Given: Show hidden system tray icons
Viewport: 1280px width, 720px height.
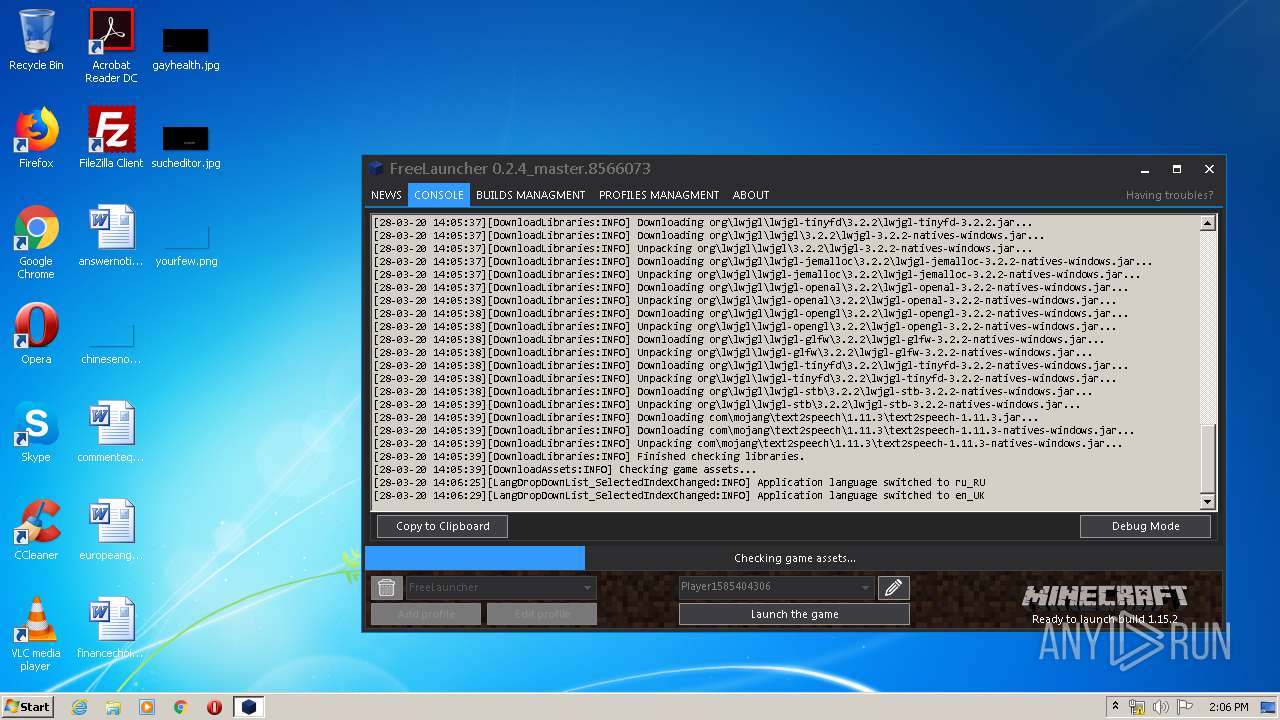Looking at the screenshot, I should coord(1115,707).
